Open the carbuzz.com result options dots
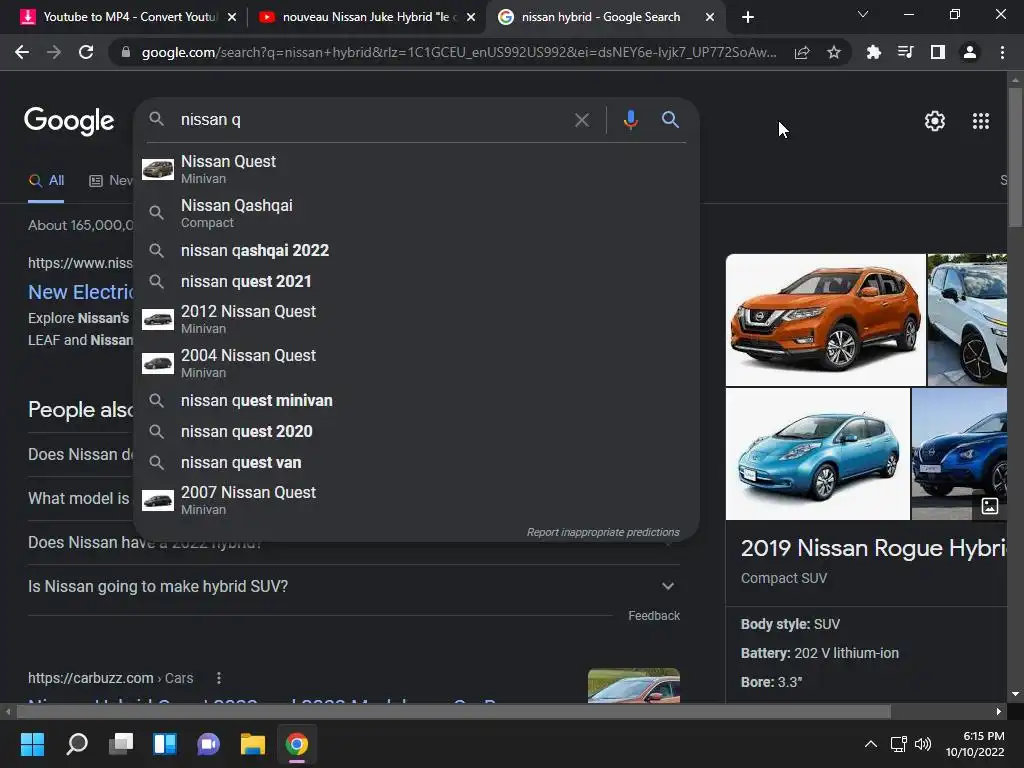 click(219, 678)
